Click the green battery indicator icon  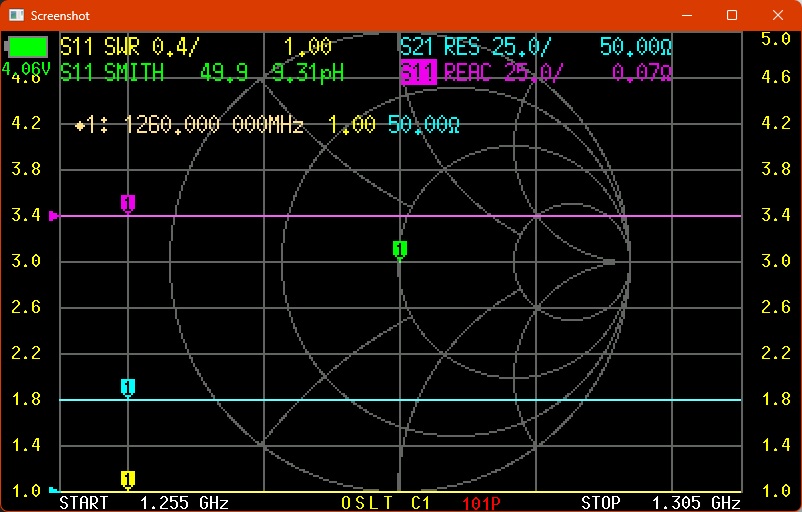pyautogui.click(x=28, y=47)
